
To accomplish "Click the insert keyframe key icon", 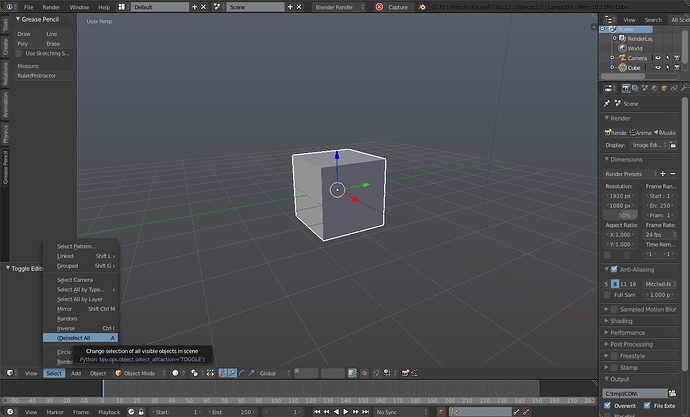I will 516,412.
